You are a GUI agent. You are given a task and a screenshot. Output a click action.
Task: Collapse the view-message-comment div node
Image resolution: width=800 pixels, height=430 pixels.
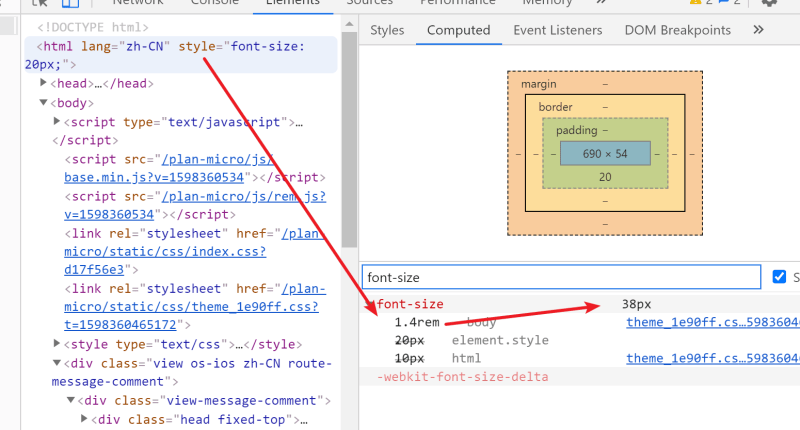[71, 400]
